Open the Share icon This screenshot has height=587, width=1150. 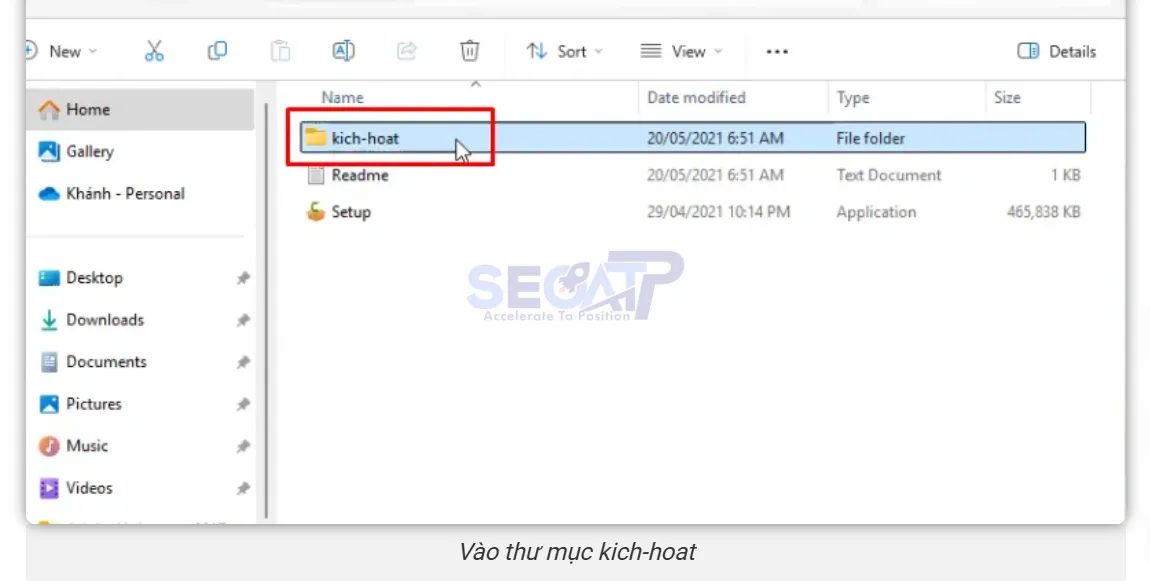pyautogui.click(x=406, y=51)
